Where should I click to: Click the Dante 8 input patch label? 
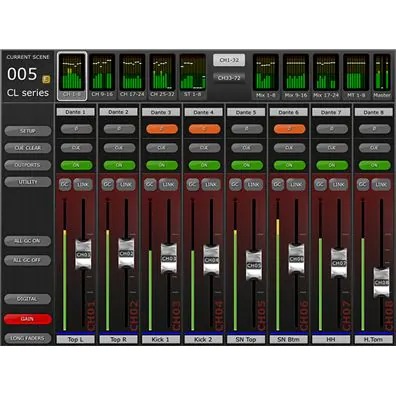(x=374, y=112)
